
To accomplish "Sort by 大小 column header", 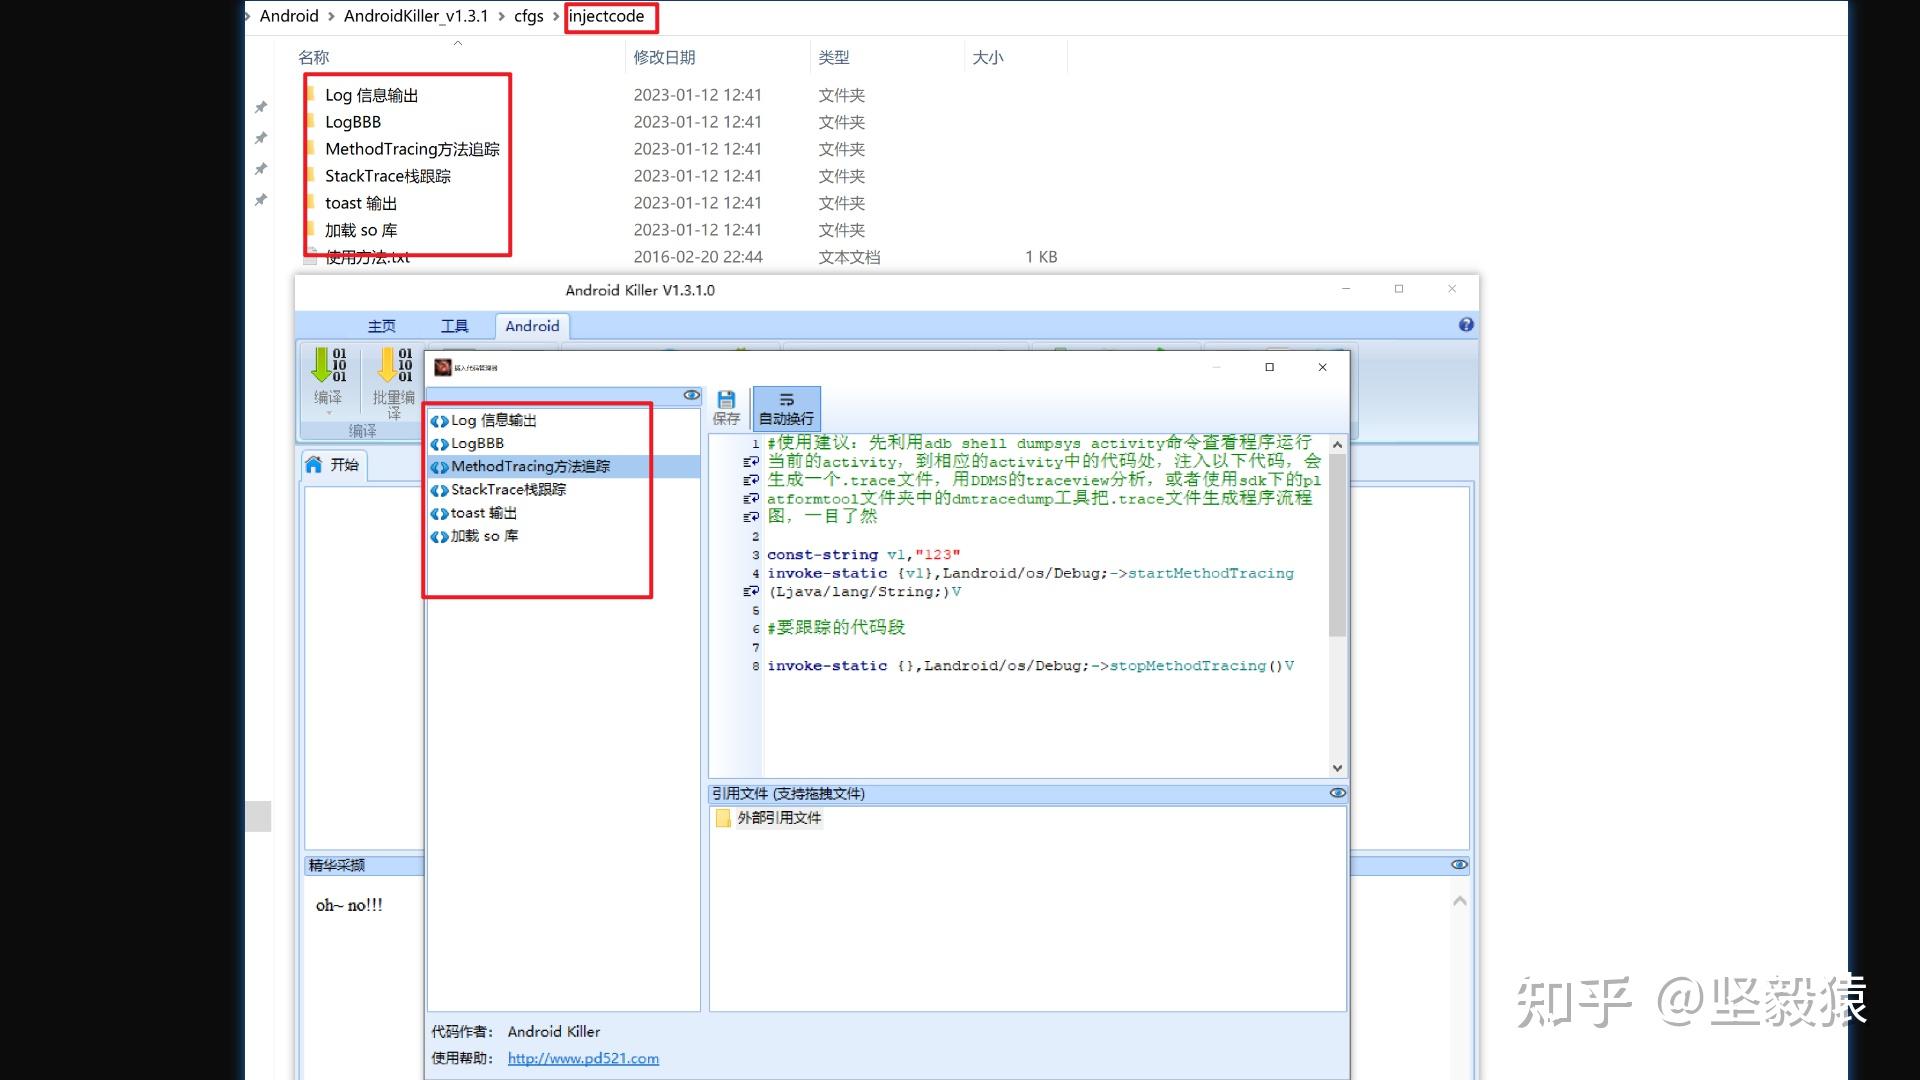I will point(988,58).
